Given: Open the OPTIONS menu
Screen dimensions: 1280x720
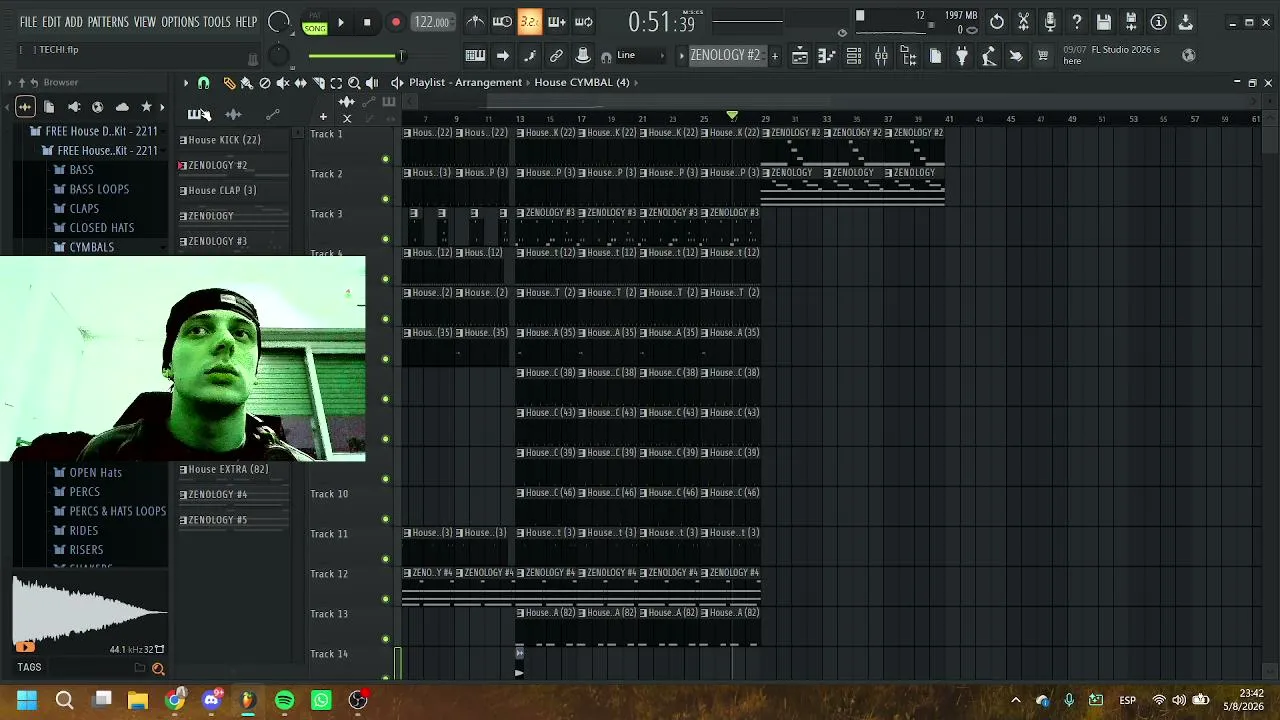Looking at the screenshot, I should coord(180,22).
